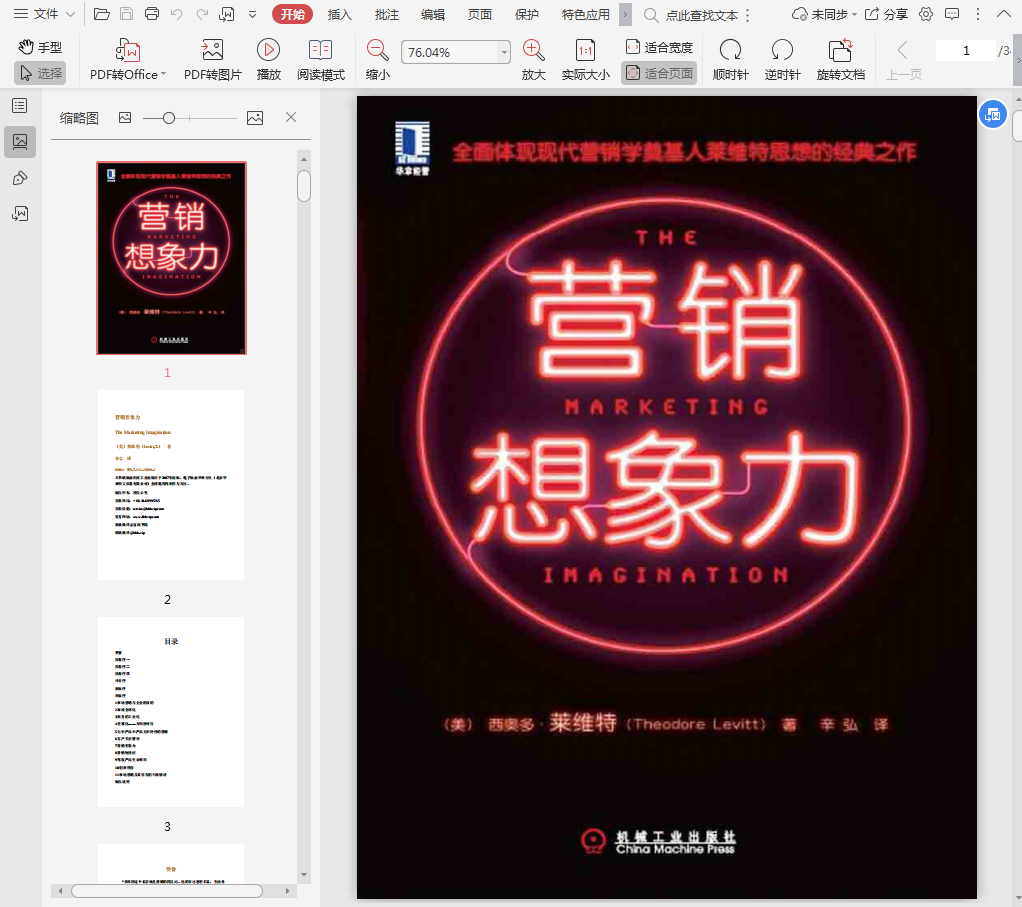Enter reading mode via 阅读模式 icon
Viewport: 1022px width, 907px height.
[320, 51]
